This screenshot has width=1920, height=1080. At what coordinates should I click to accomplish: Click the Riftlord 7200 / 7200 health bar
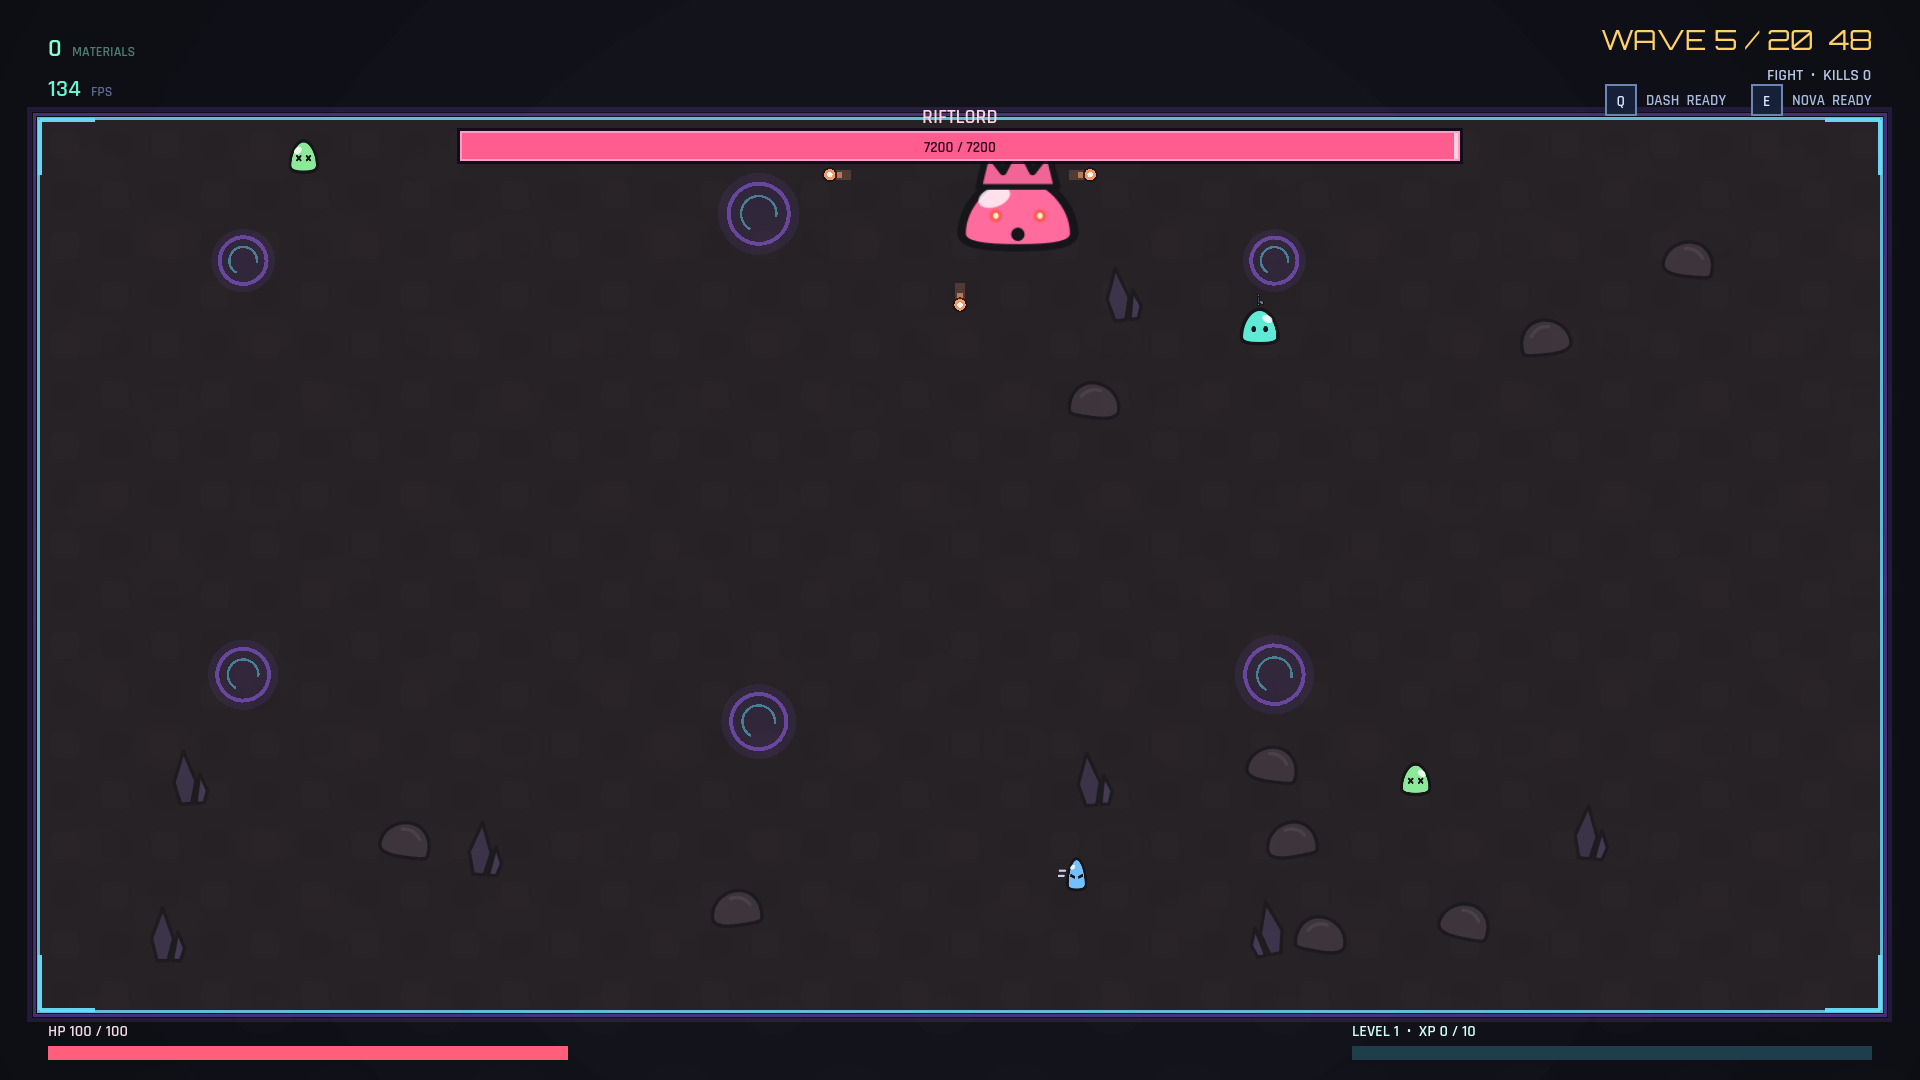pos(960,146)
